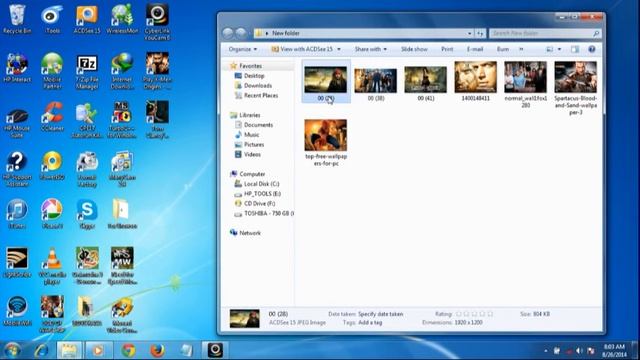Screen dimensions: 640x360
Task: Select the VLC media player desktop icon
Action: [x=52, y=266]
